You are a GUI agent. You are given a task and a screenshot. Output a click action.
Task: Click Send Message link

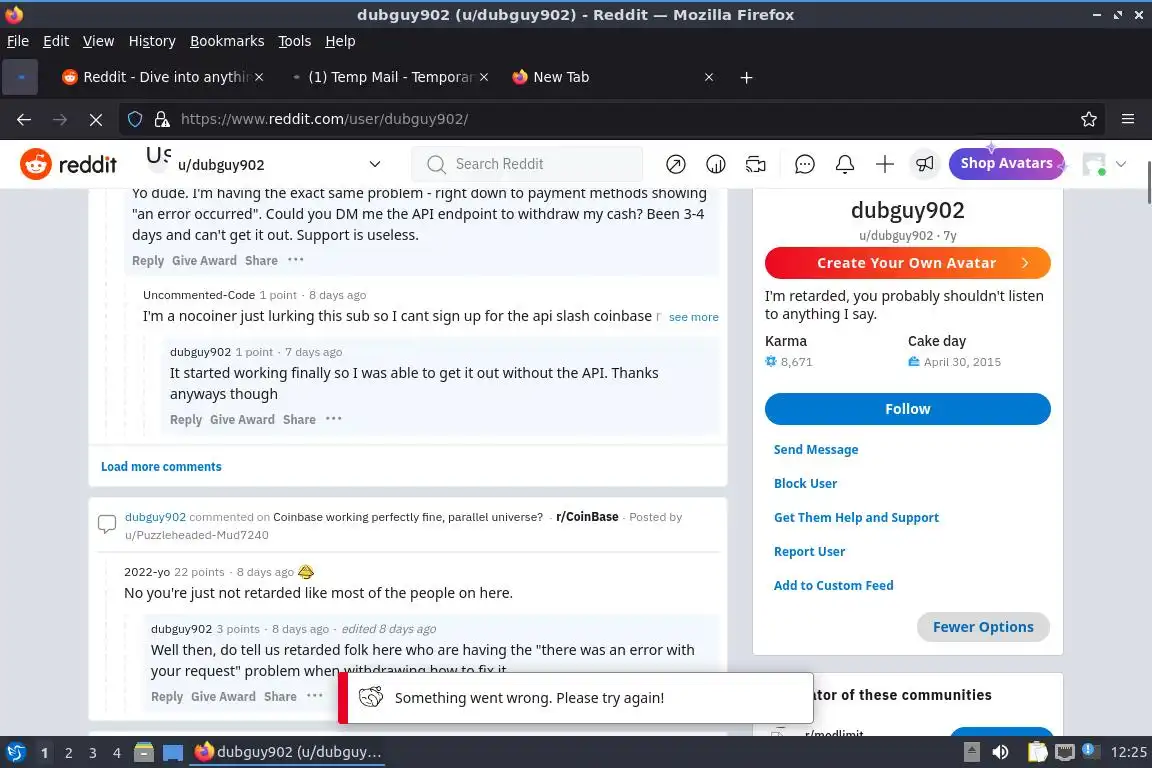816,449
